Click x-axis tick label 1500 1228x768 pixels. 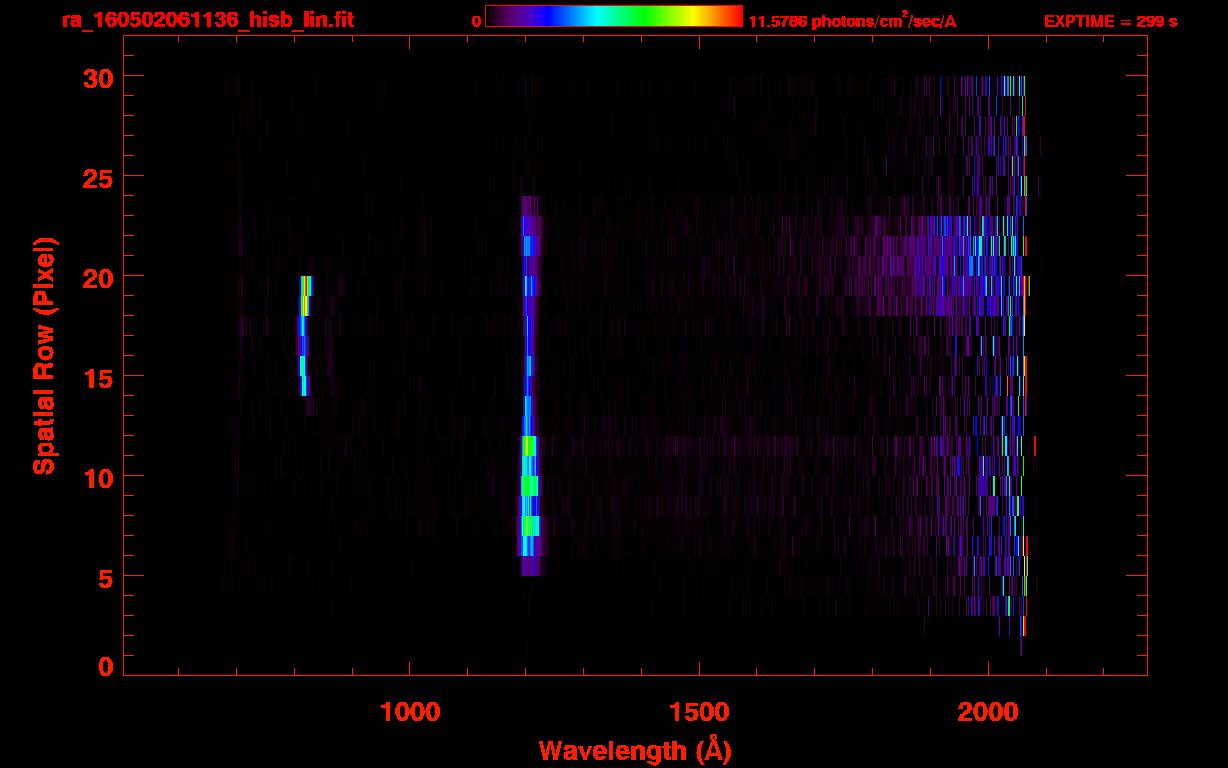[699, 712]
